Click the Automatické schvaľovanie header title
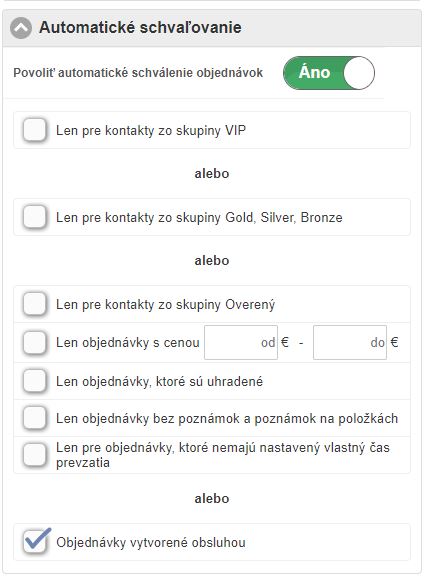 (x=140, y=28)
